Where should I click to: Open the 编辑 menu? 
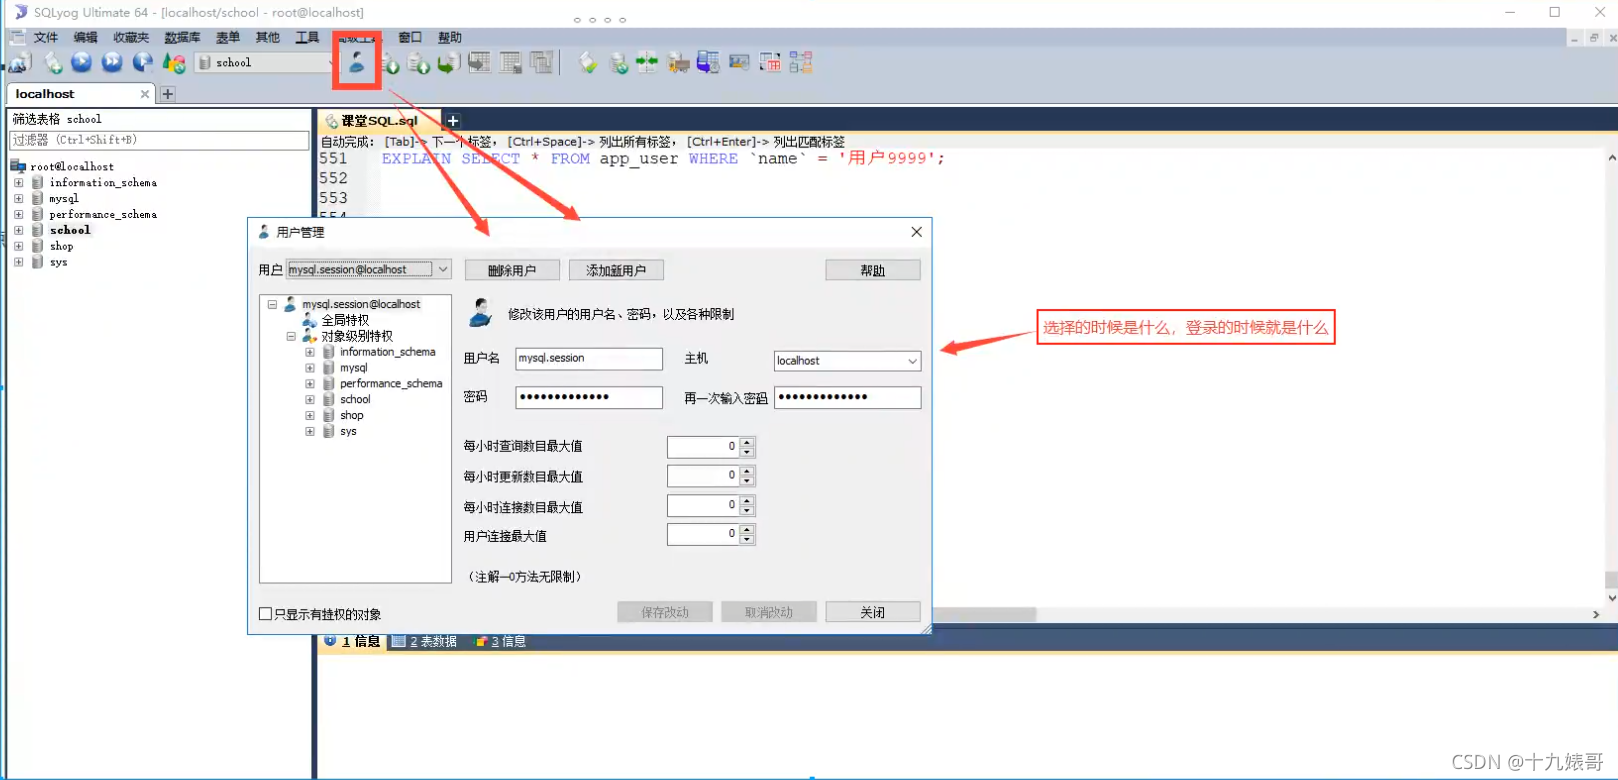tap(85, 37)
